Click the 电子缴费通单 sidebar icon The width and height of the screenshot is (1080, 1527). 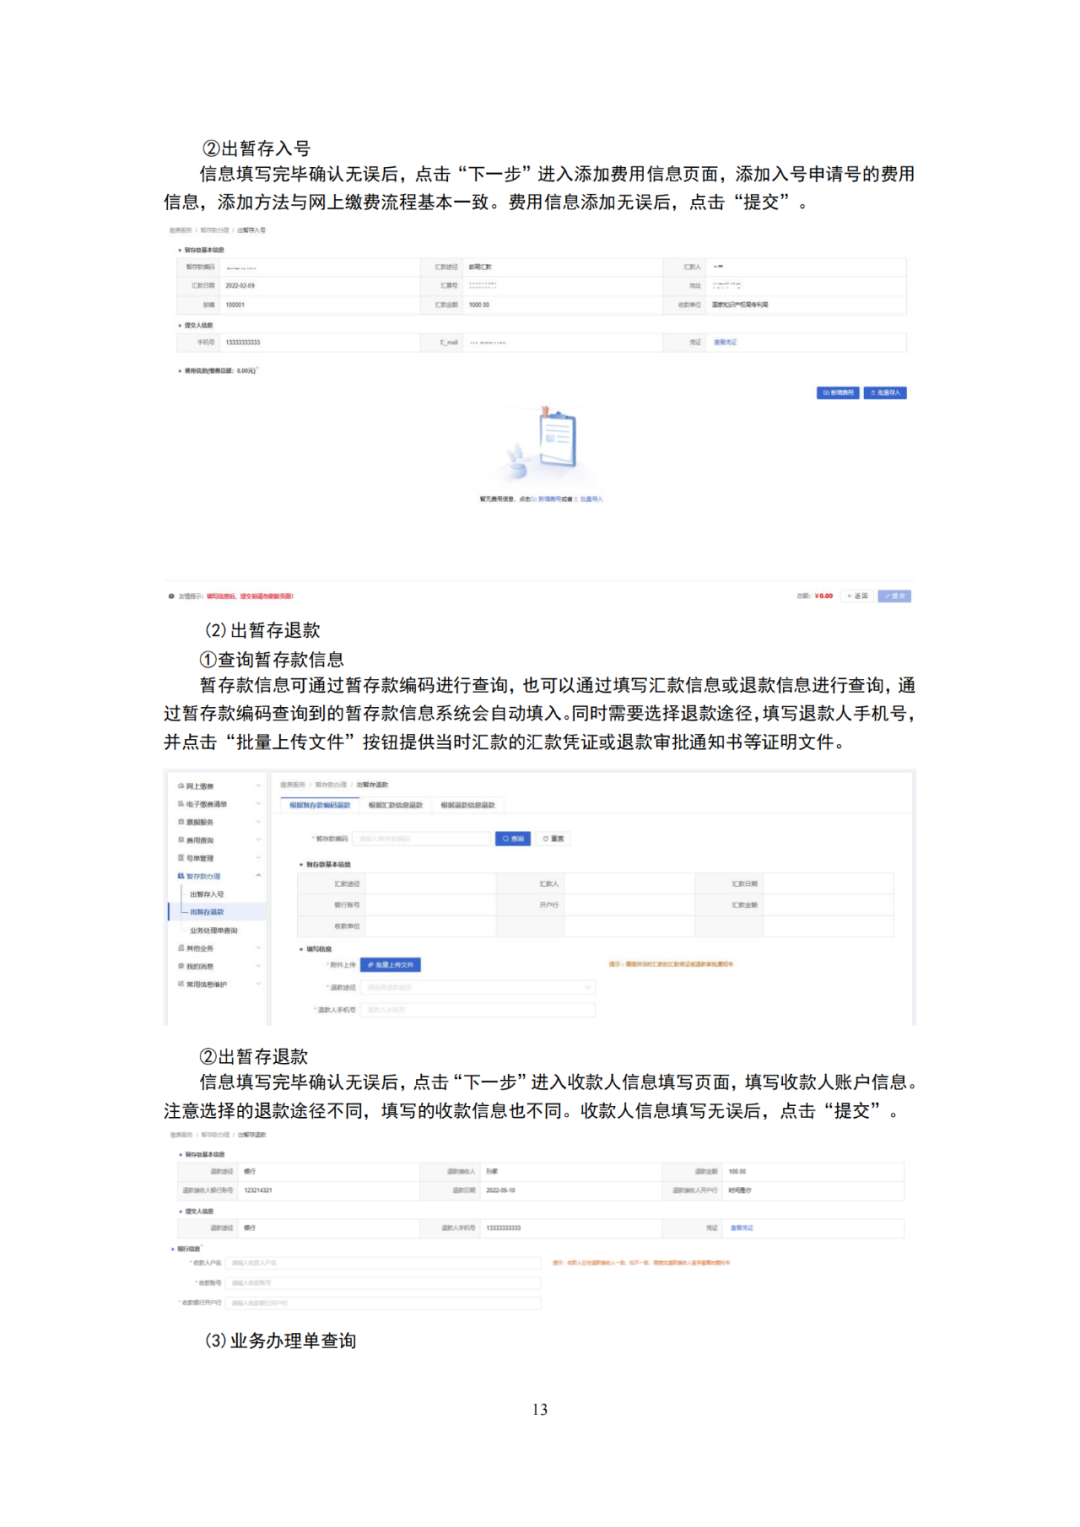(x=181, y=804)
